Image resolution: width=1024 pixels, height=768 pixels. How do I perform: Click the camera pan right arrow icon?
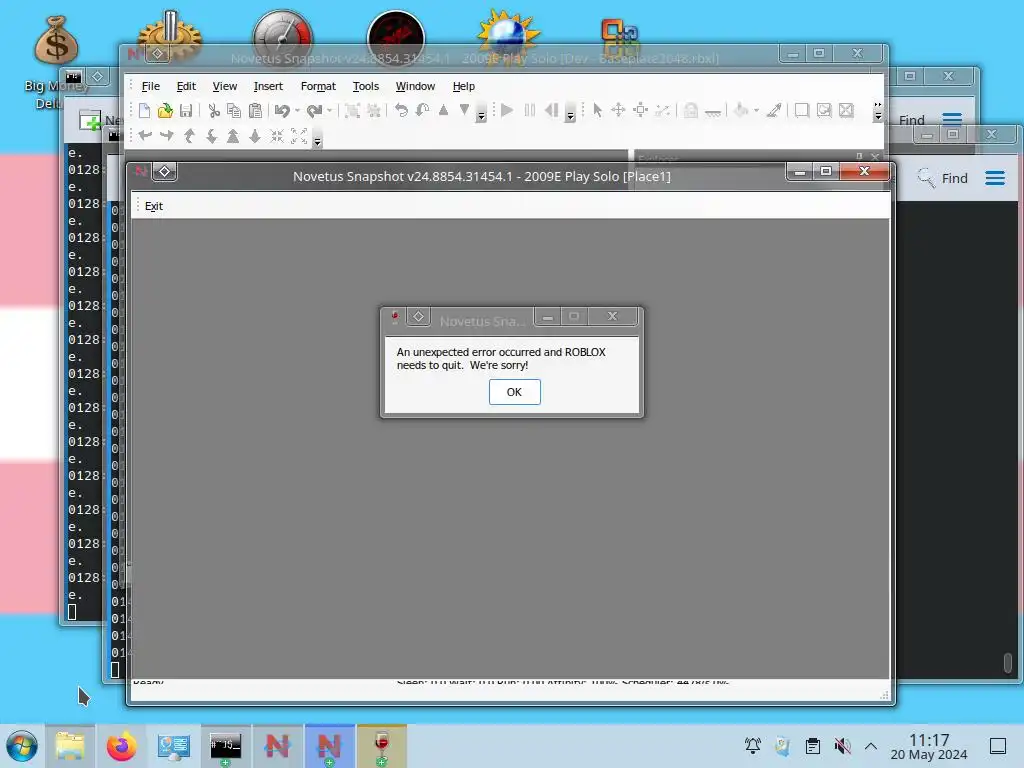tap(167, 136)
